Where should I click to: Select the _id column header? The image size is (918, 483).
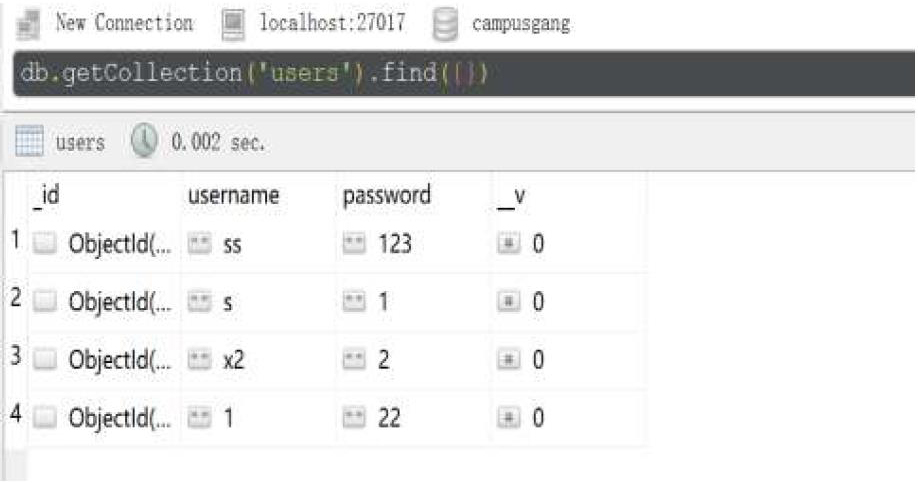[46, 195]
